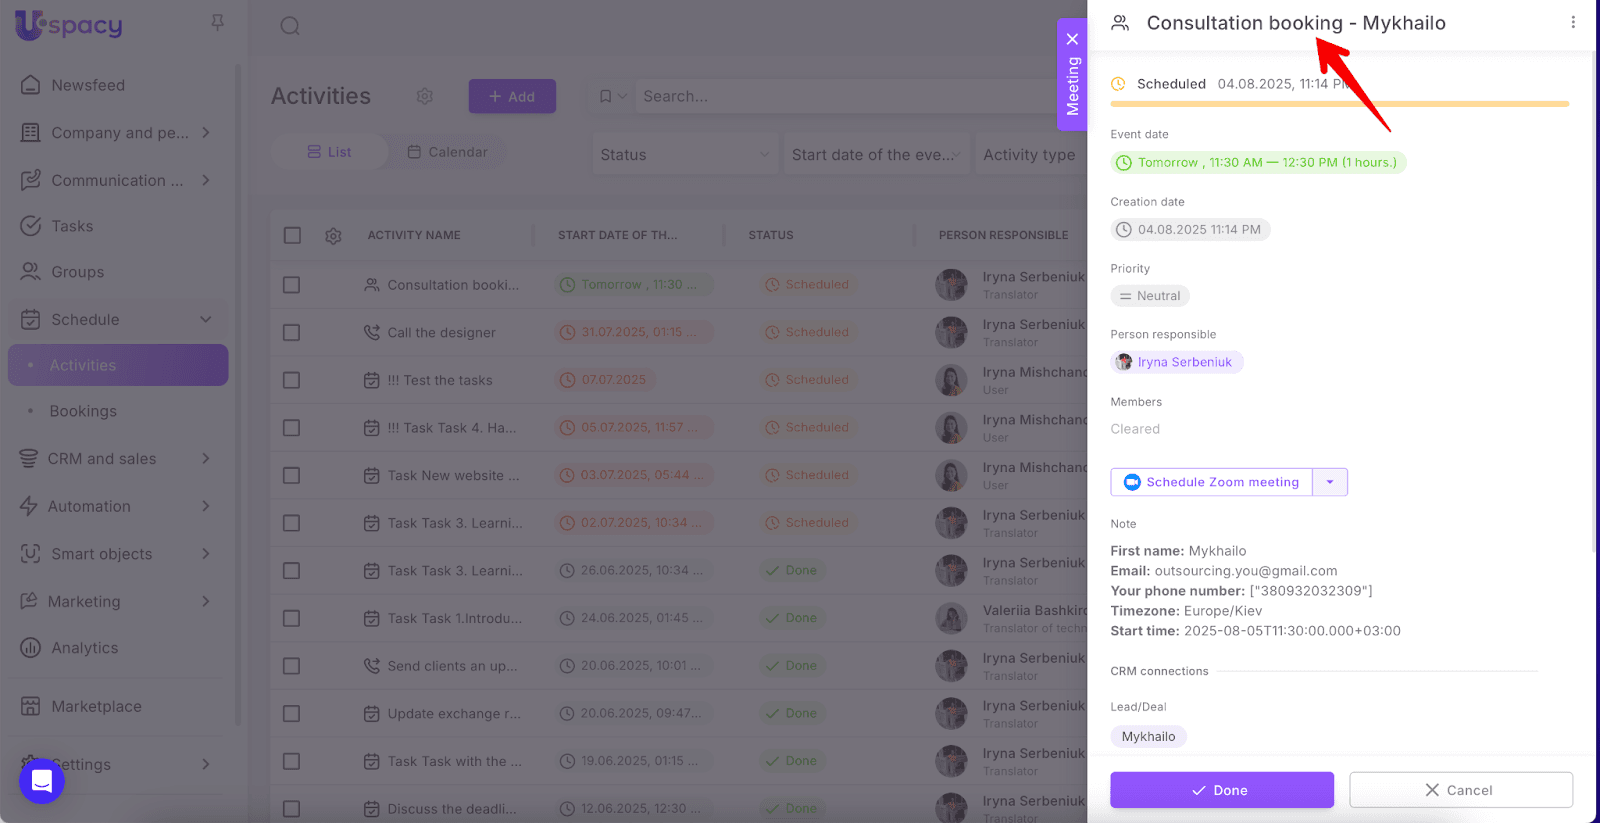Image resolution: width=1600 pixels, height=823 pixels.
Task: Check the Update exchange row checkbox
Action: 292,714
